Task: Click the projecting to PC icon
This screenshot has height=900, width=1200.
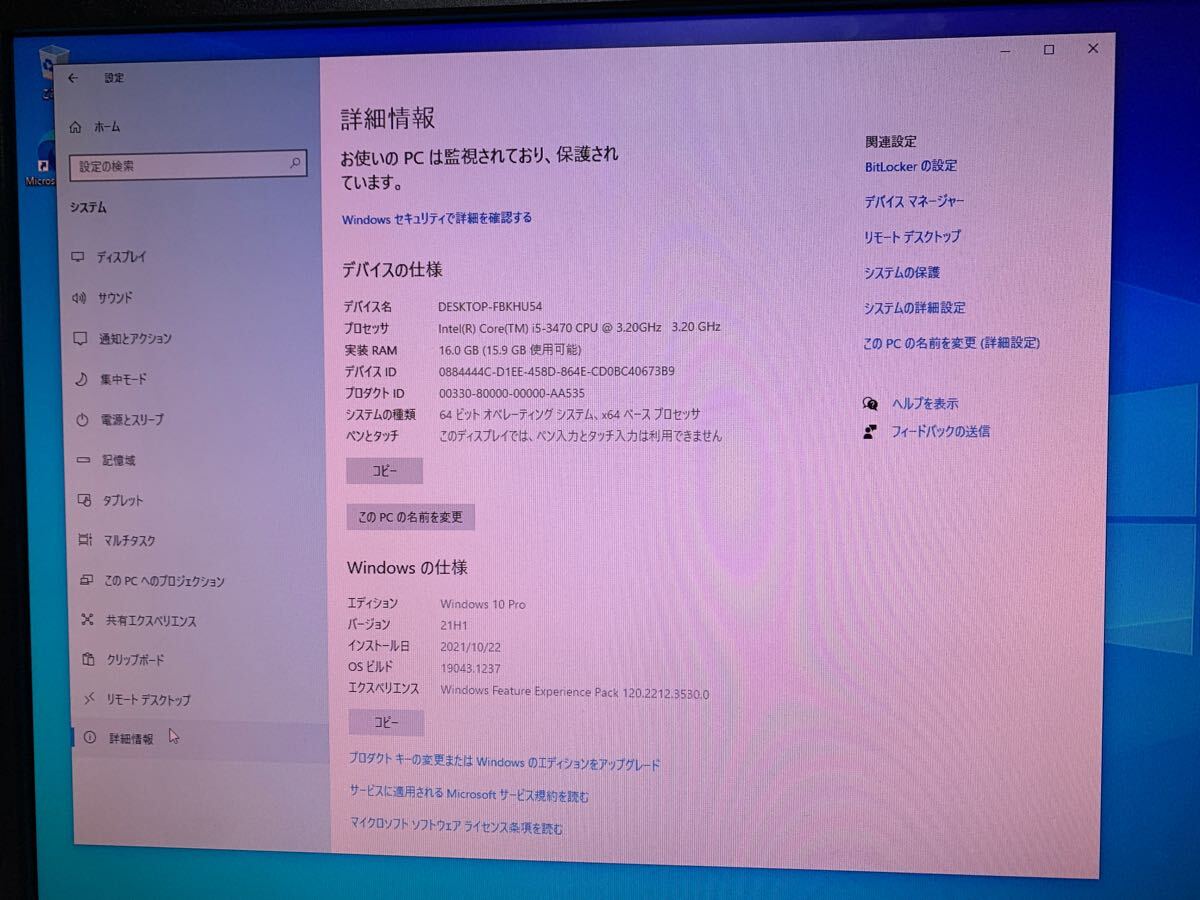Action: coord(86,580)
